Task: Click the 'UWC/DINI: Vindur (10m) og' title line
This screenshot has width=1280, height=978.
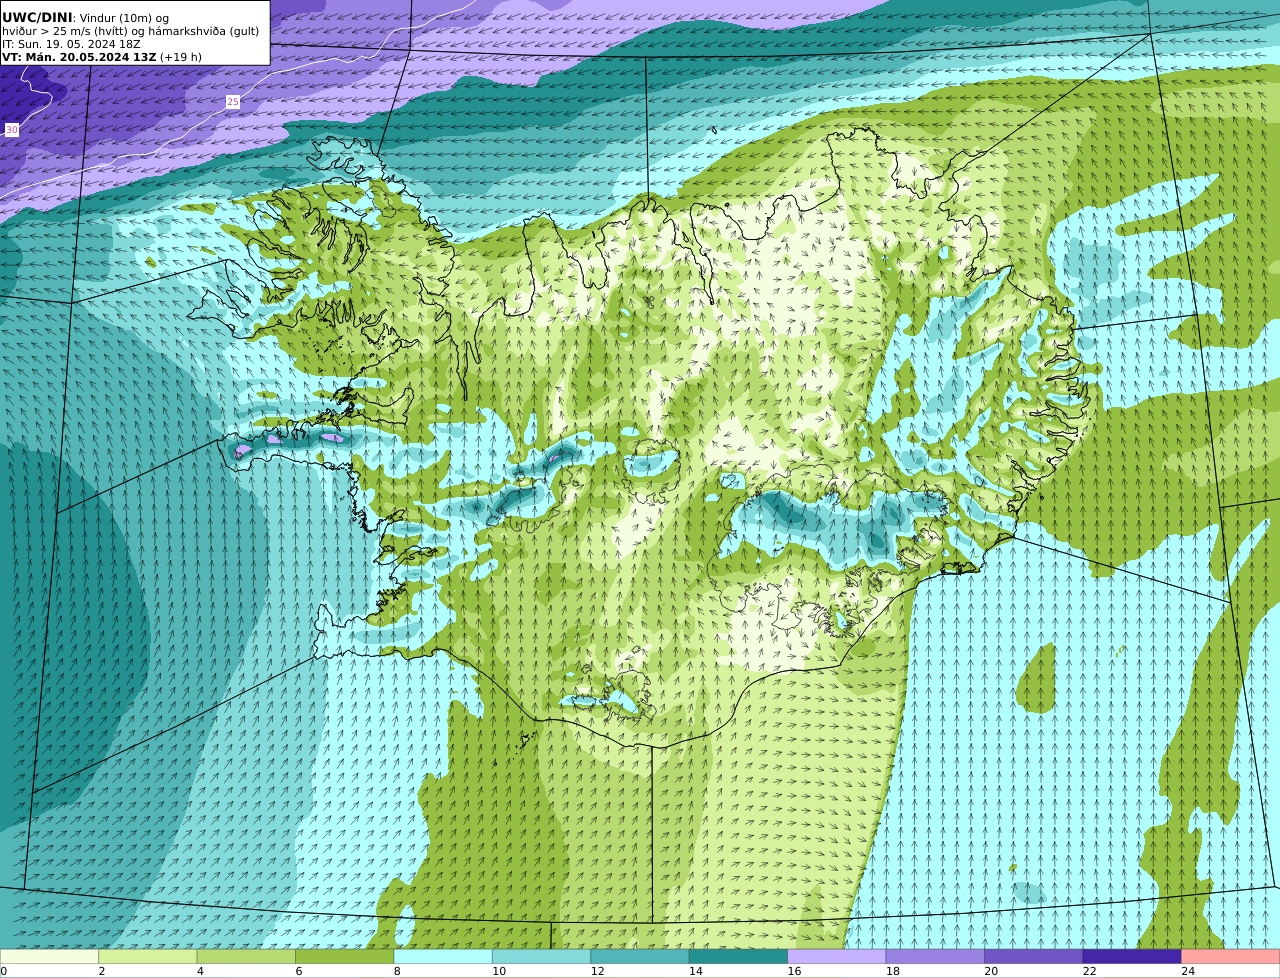Action: click(86, 18)
